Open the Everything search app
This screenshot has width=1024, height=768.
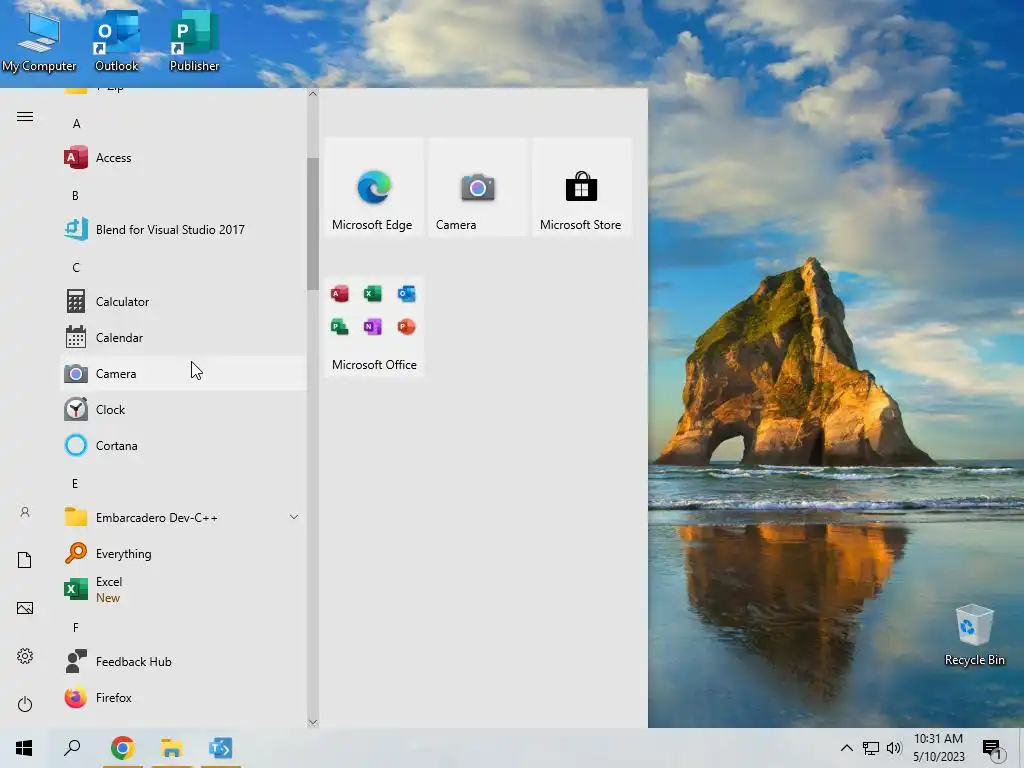[x=183, y=553]
